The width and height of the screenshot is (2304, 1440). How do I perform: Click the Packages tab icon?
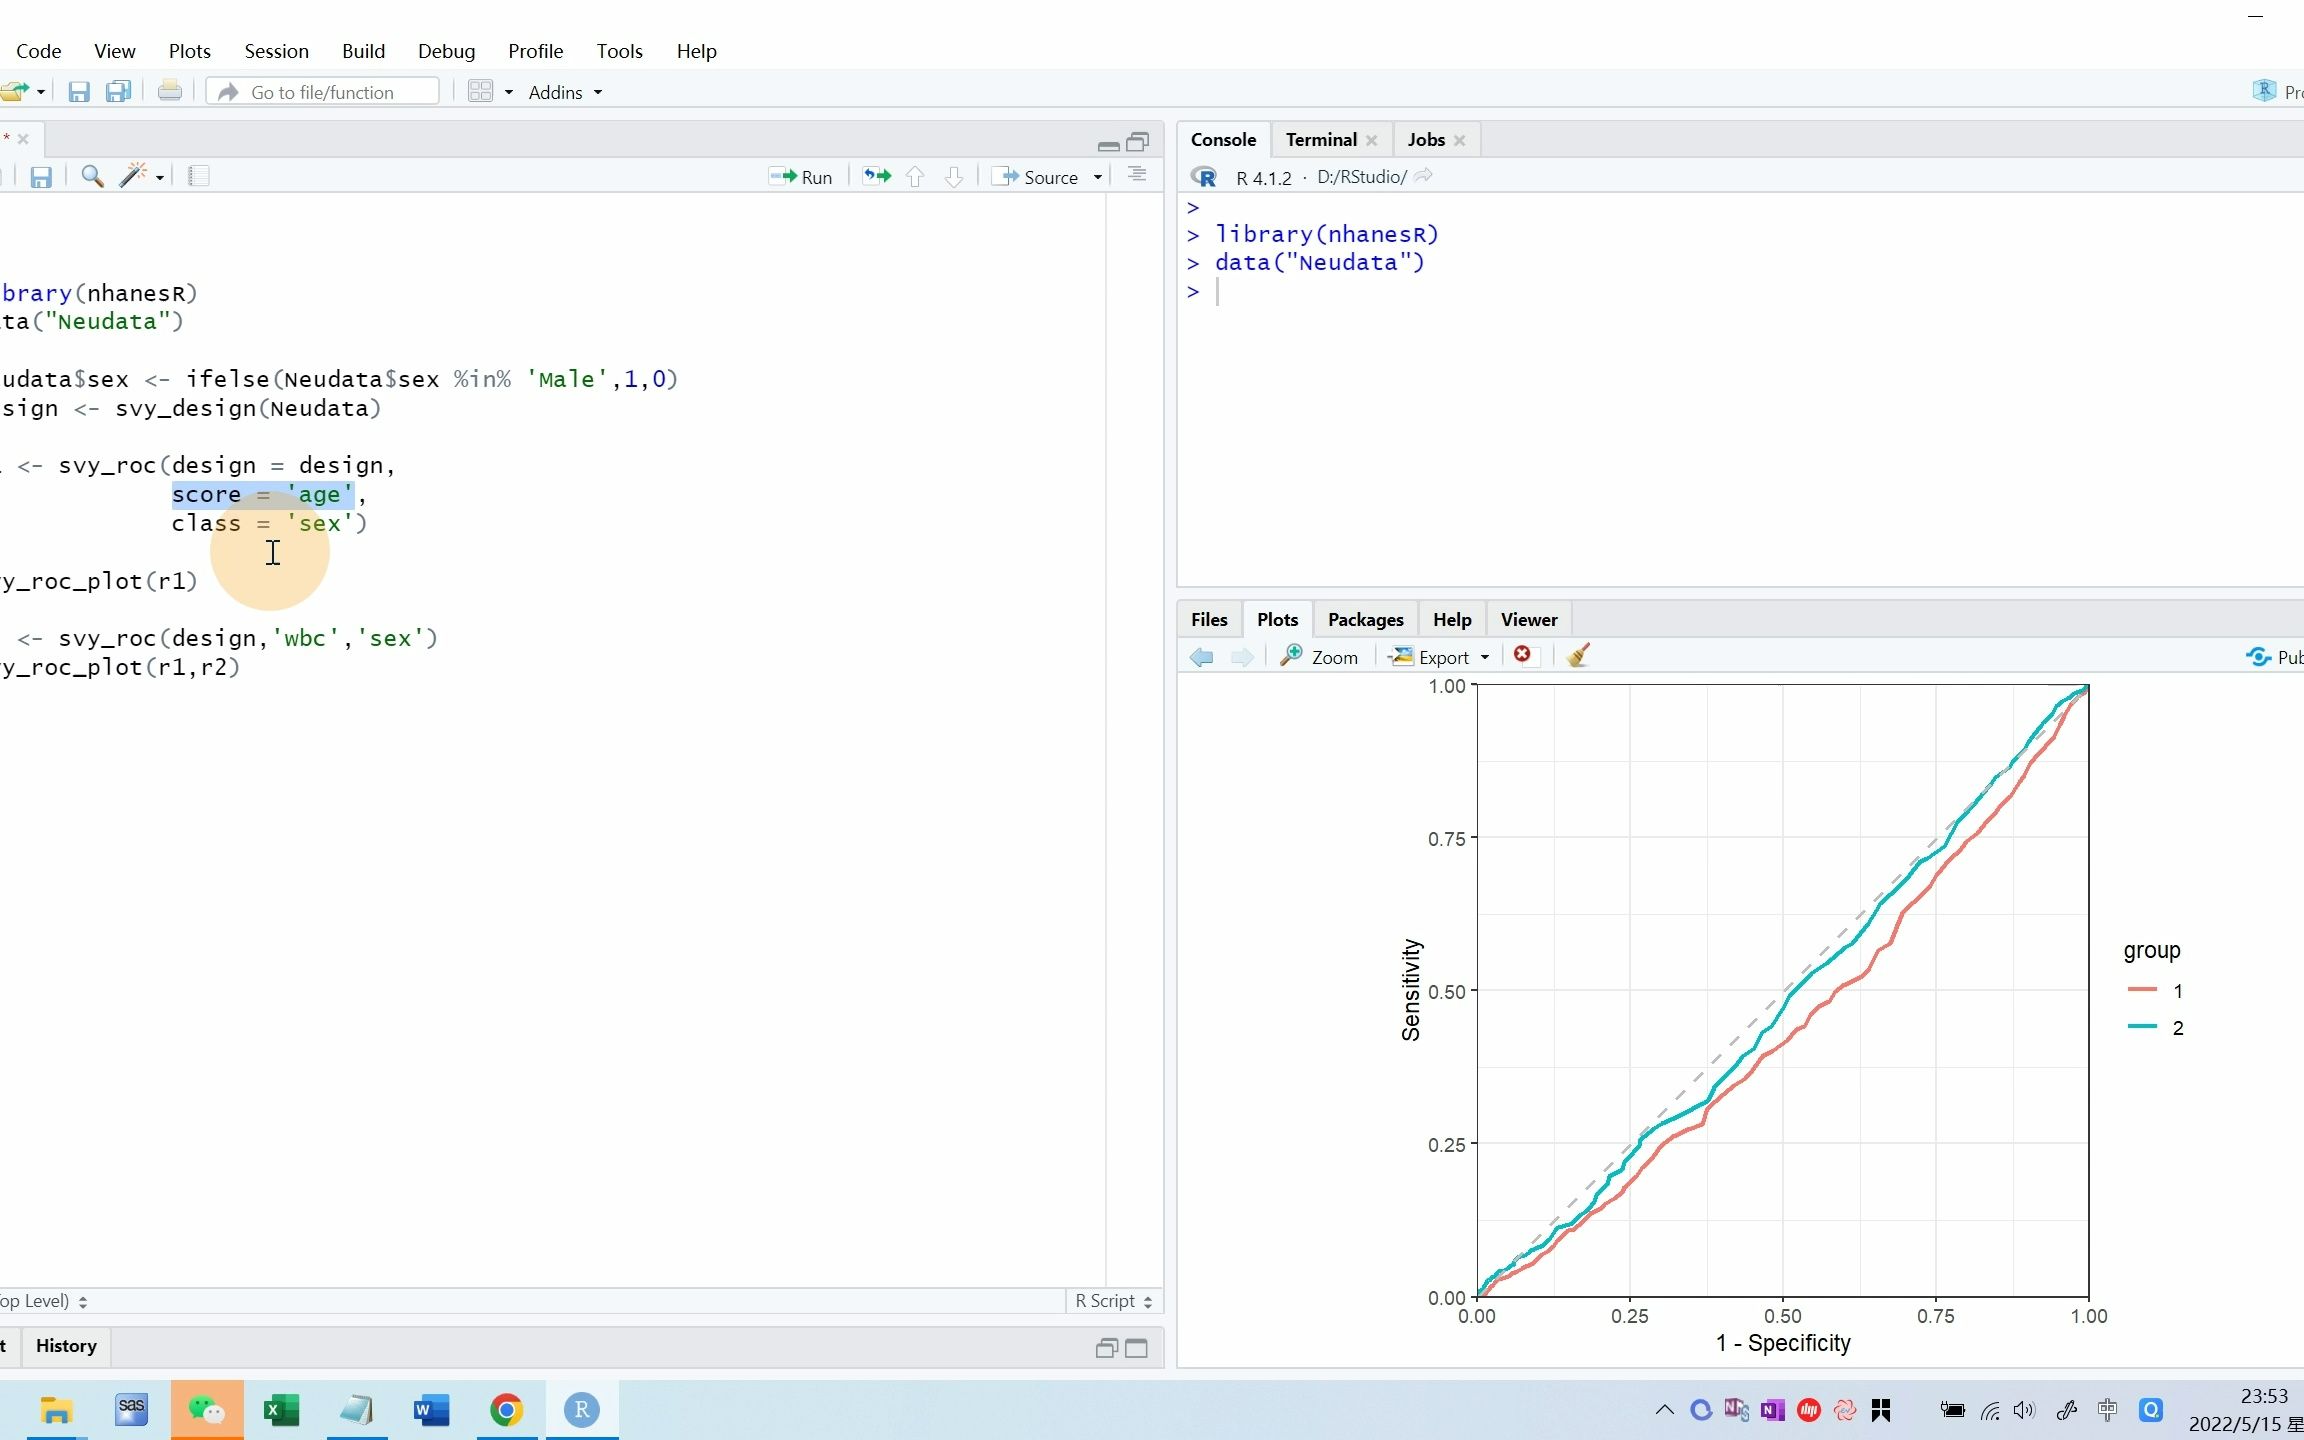tap(1365, 619)
